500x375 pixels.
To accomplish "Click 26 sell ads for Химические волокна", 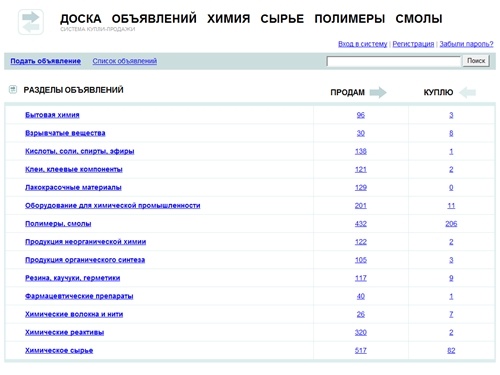I will [x=361, y=314].
